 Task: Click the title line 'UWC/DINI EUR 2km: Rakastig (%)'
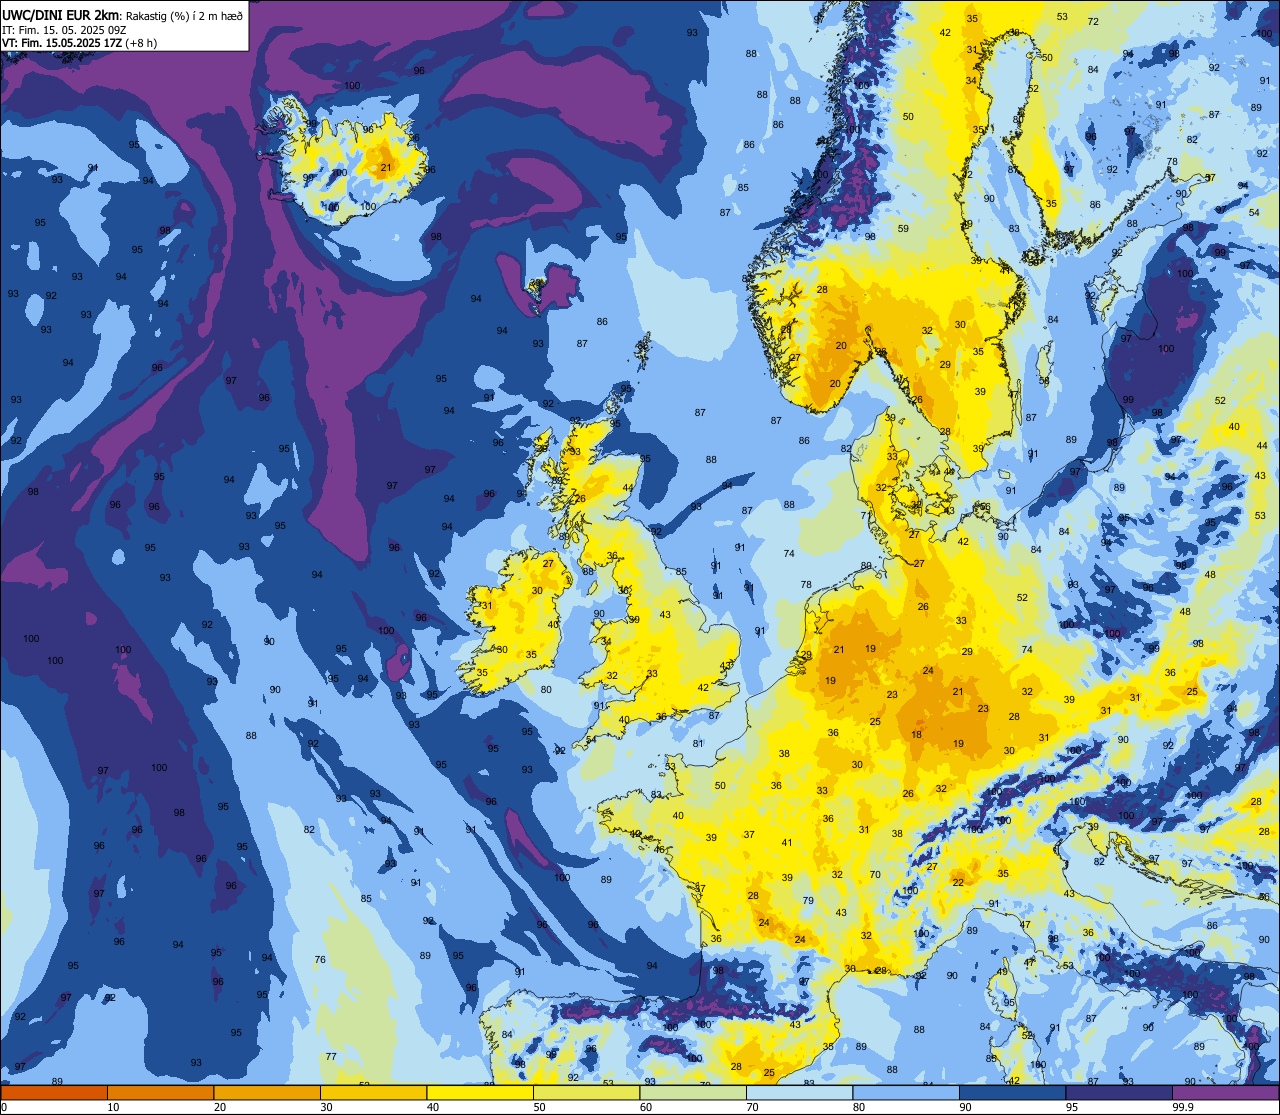[122, 14]
